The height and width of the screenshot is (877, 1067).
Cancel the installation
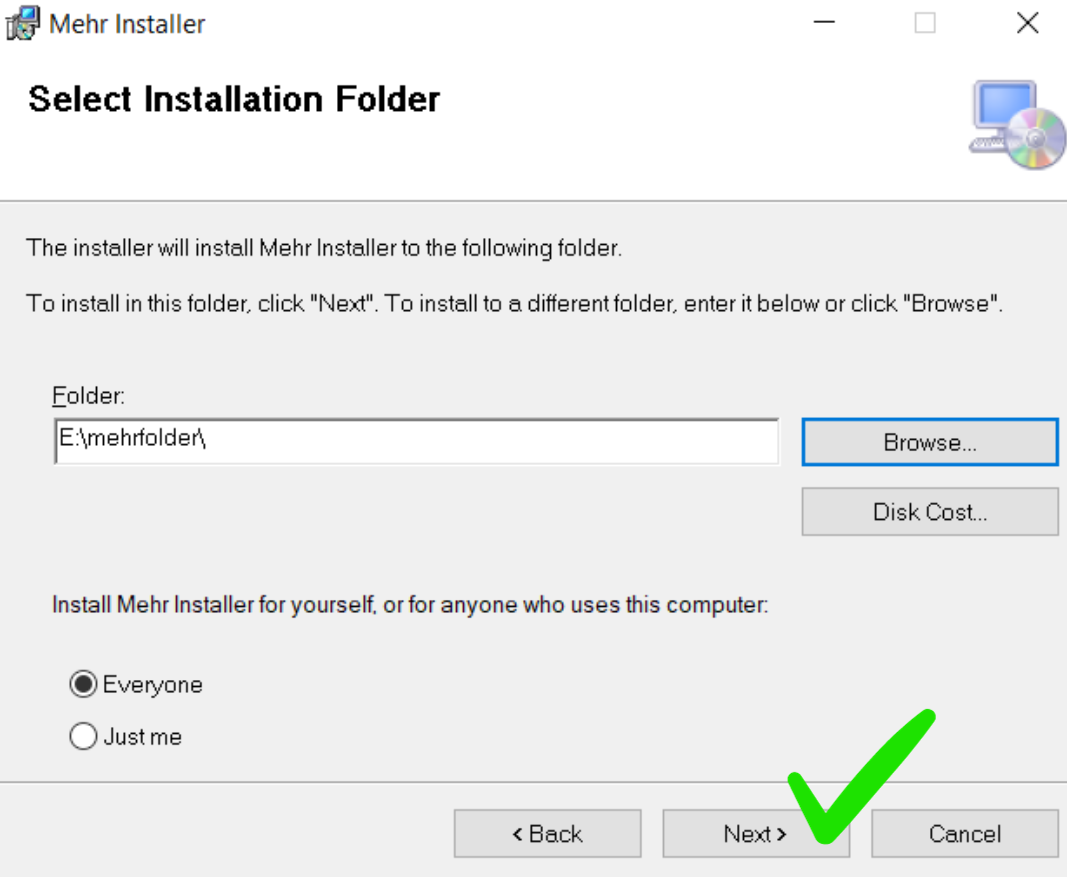964,833
